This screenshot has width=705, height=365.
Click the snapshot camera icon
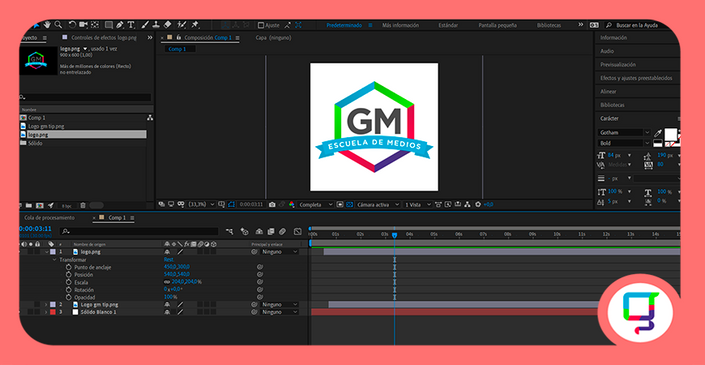coord(272,205)
